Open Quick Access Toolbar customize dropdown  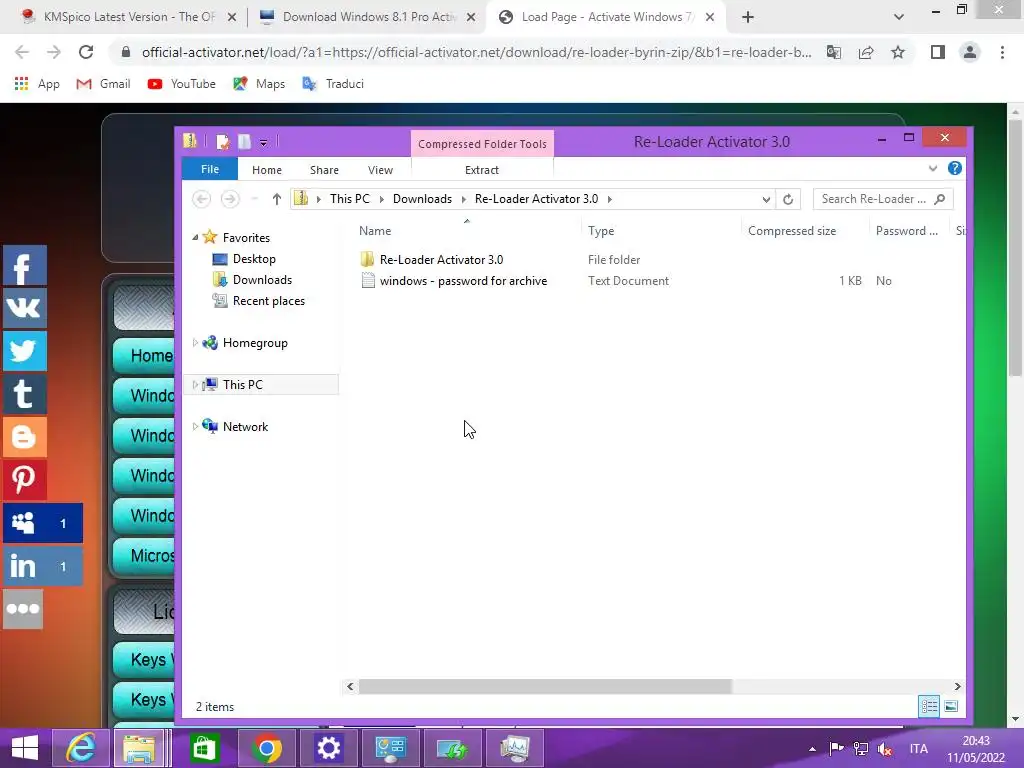263,142
